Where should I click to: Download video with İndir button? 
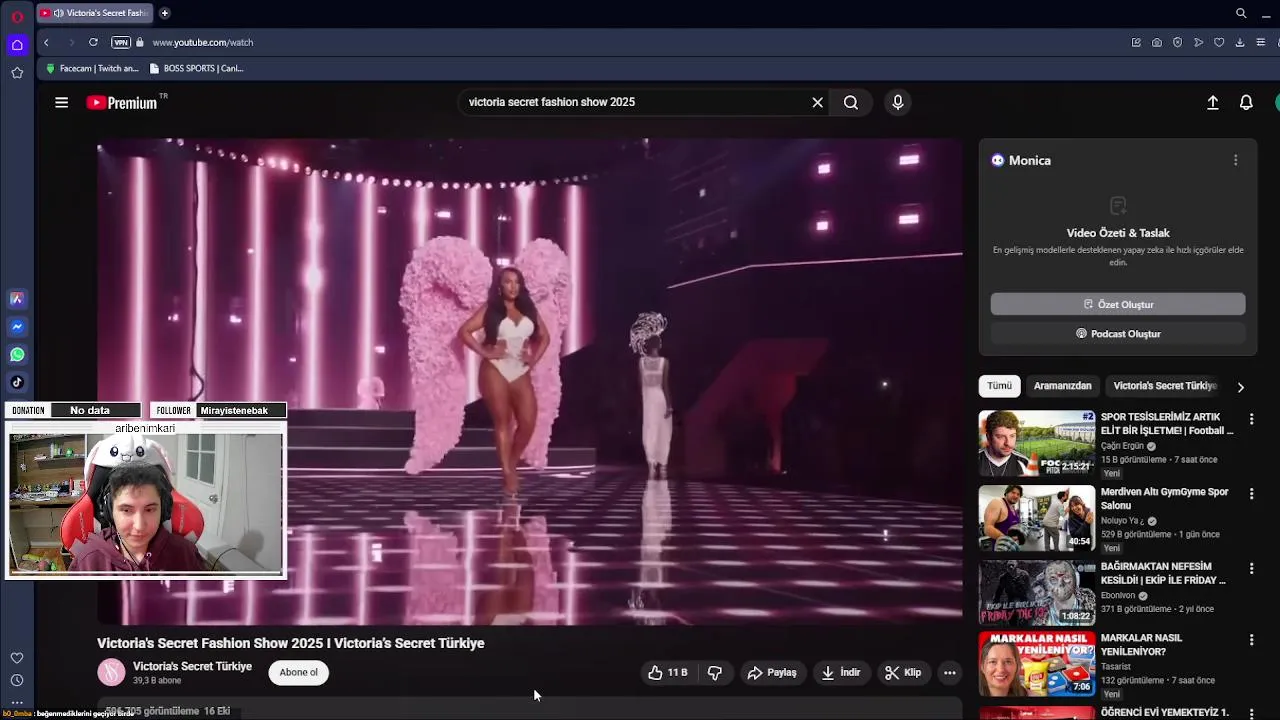pos(841,673)
